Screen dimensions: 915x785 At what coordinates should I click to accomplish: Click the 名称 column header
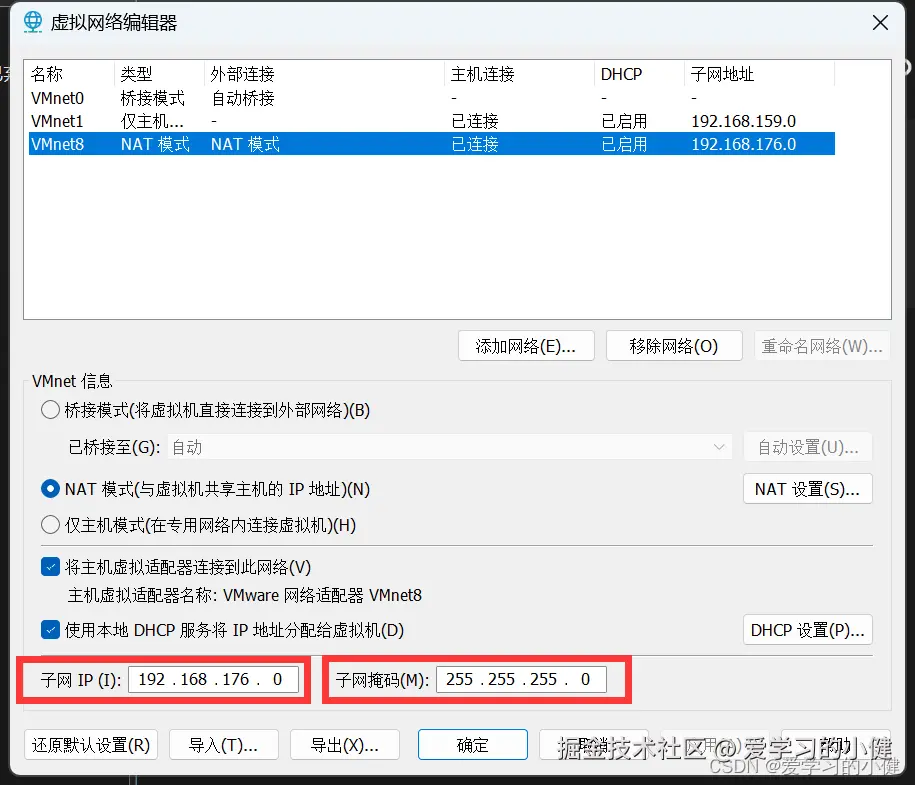coord(70,74)
